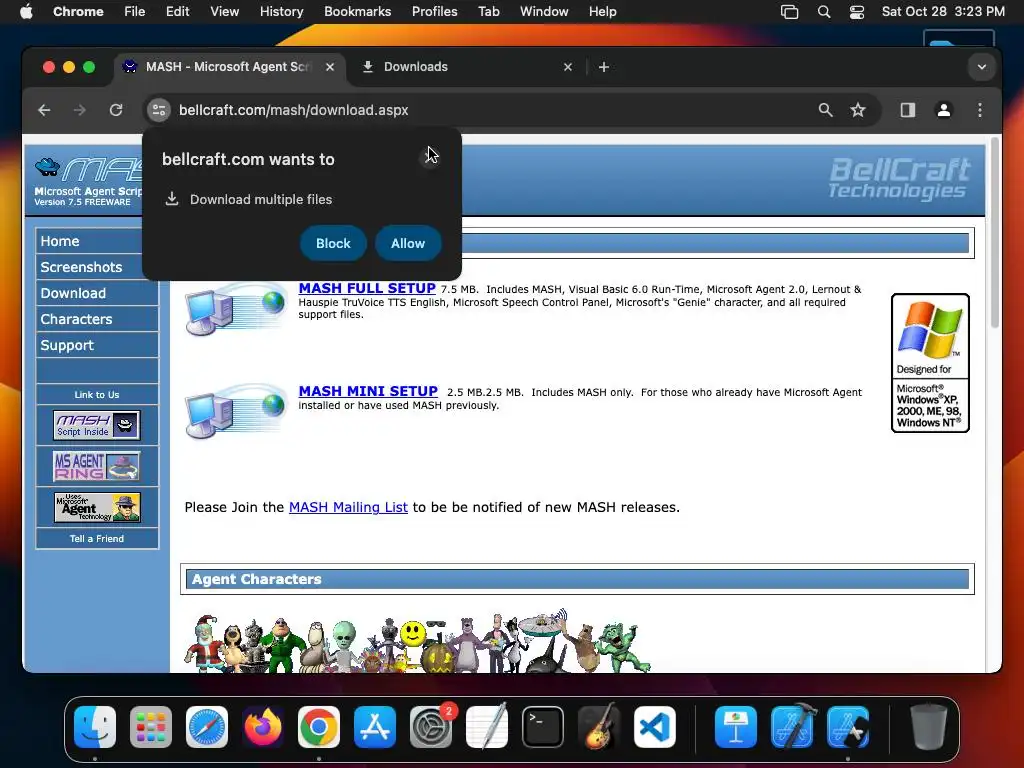This screenshot has width=1024, height=768.
Task: Open MASH FULL SETUP link
Action: point(367,289)
